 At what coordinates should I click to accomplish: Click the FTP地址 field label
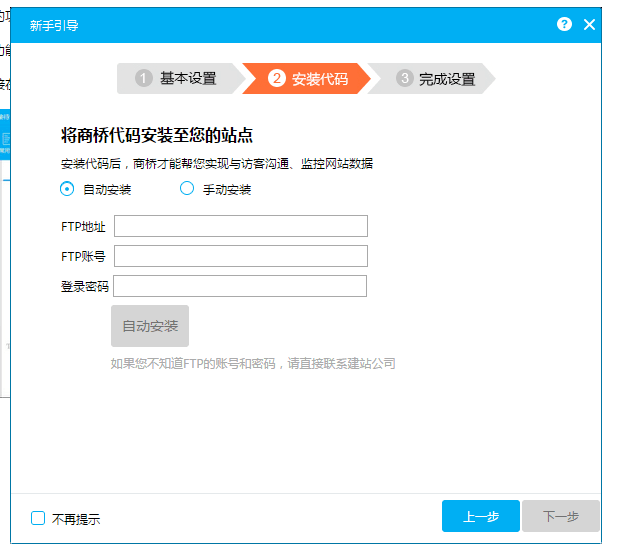pyautogui.click(x=83, y=227)
